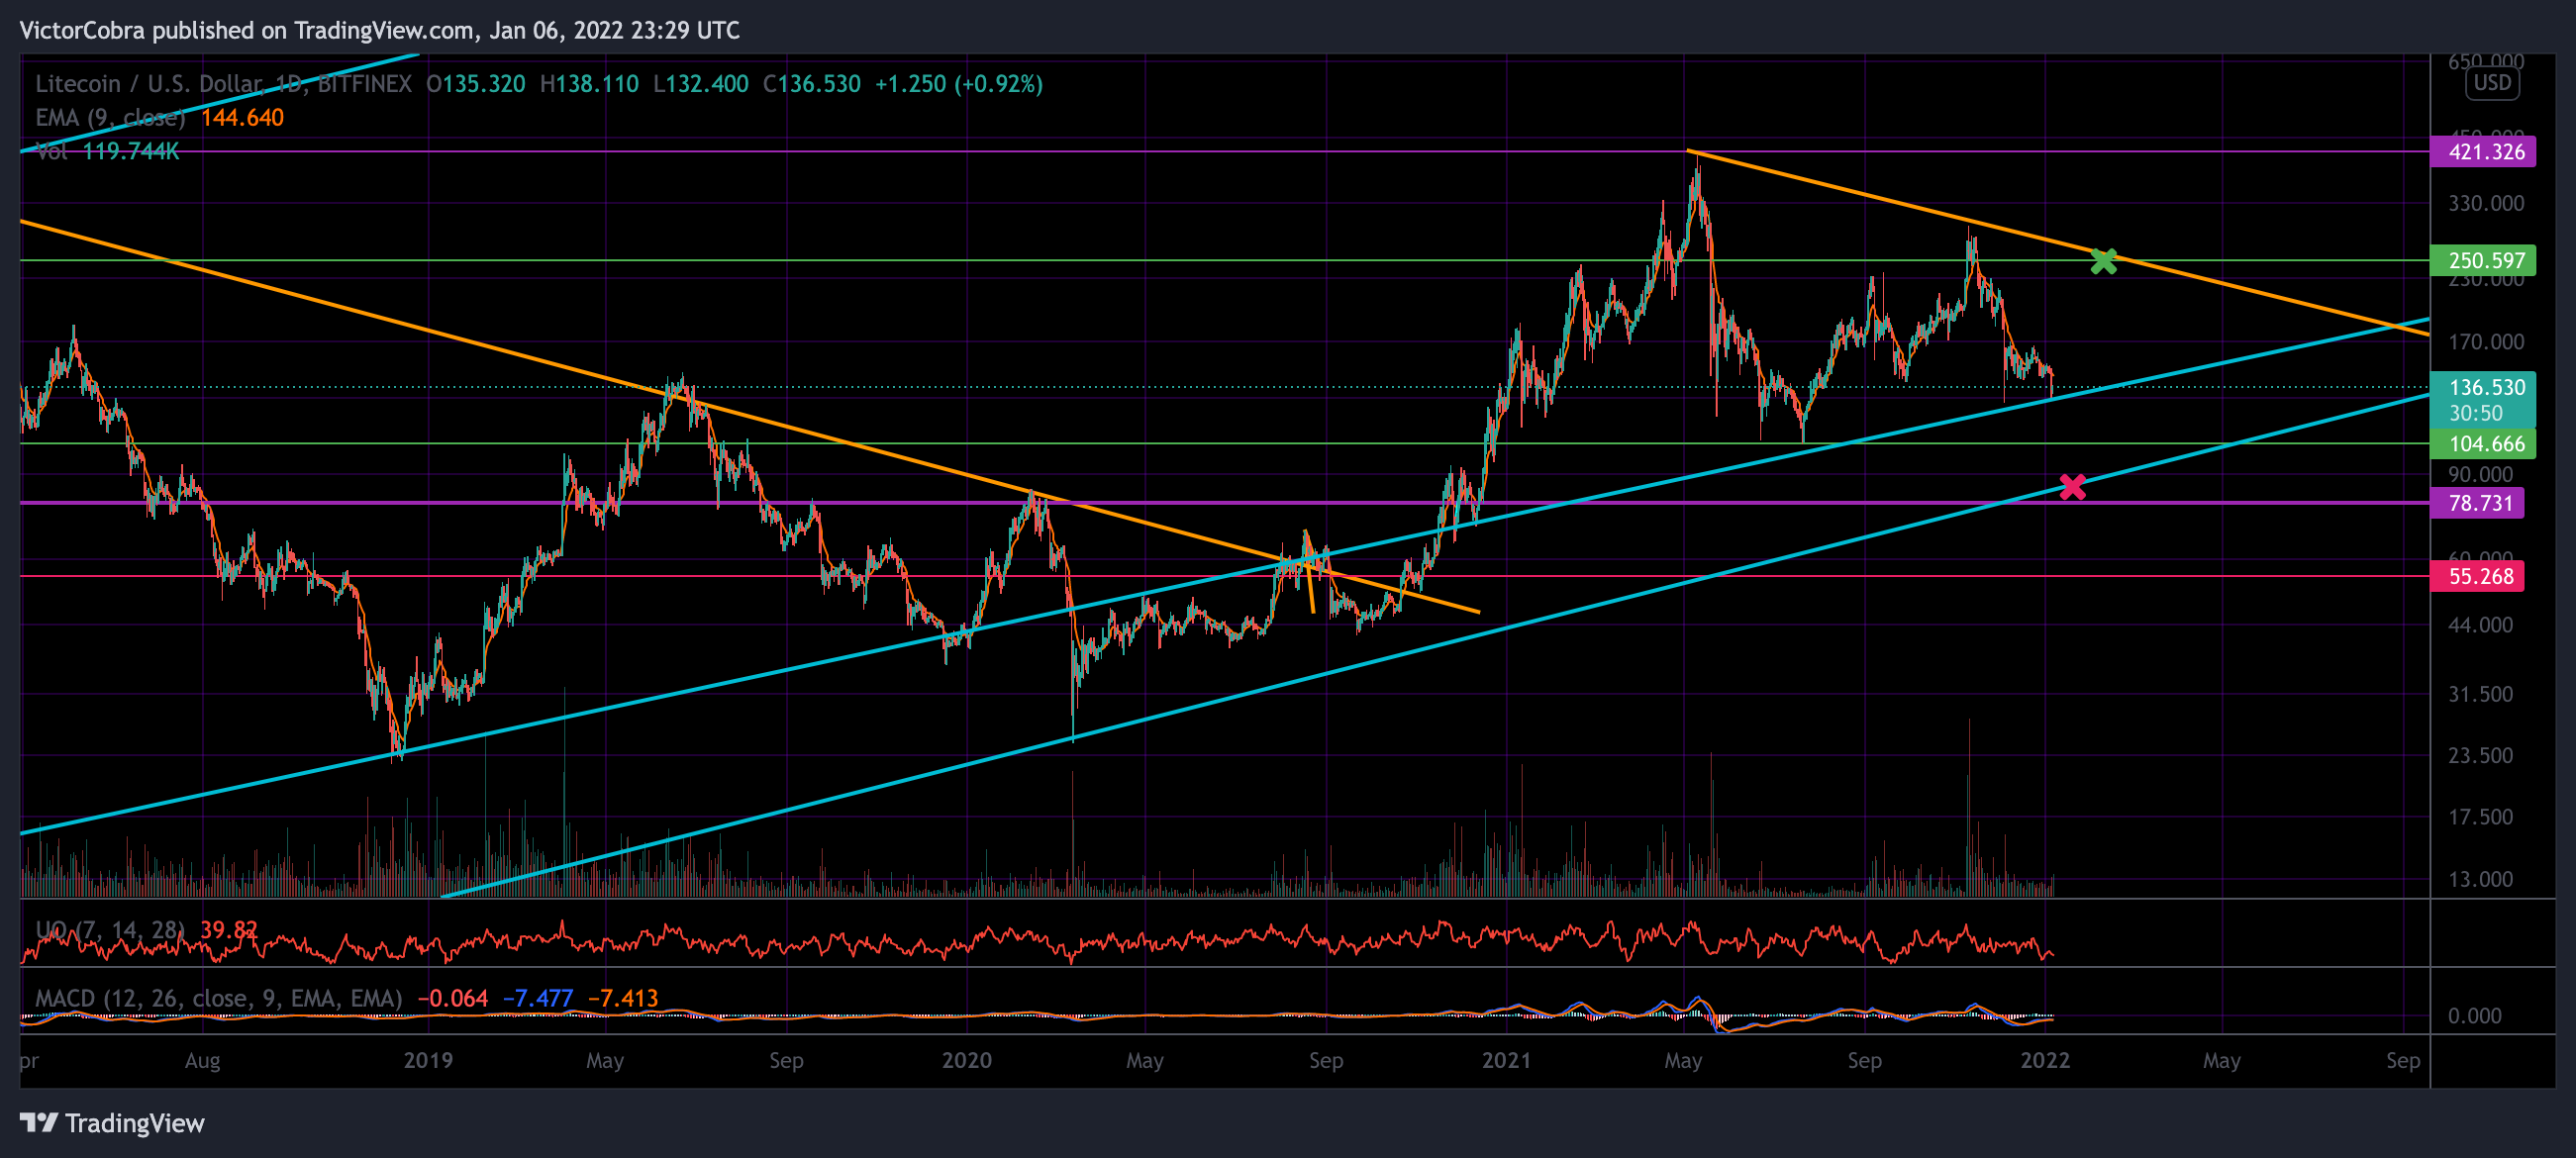Click the UO value 39.82
This screenshot has width=2576, height=1158.
228,930
